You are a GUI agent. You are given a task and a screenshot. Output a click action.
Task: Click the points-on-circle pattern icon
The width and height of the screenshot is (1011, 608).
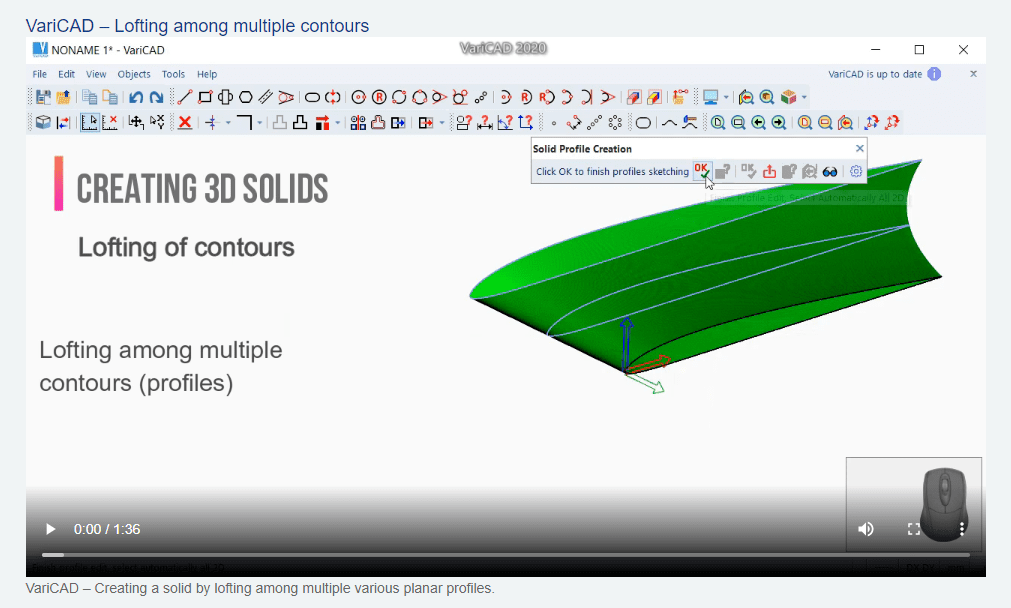click(x=615, y=123)
